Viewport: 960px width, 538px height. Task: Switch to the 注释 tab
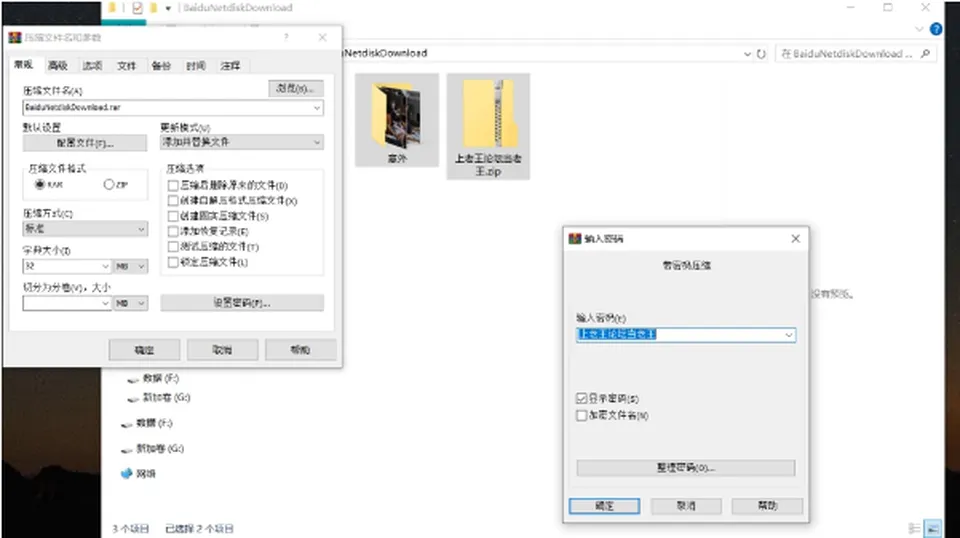pyautogui.click(x=230, y=65)
